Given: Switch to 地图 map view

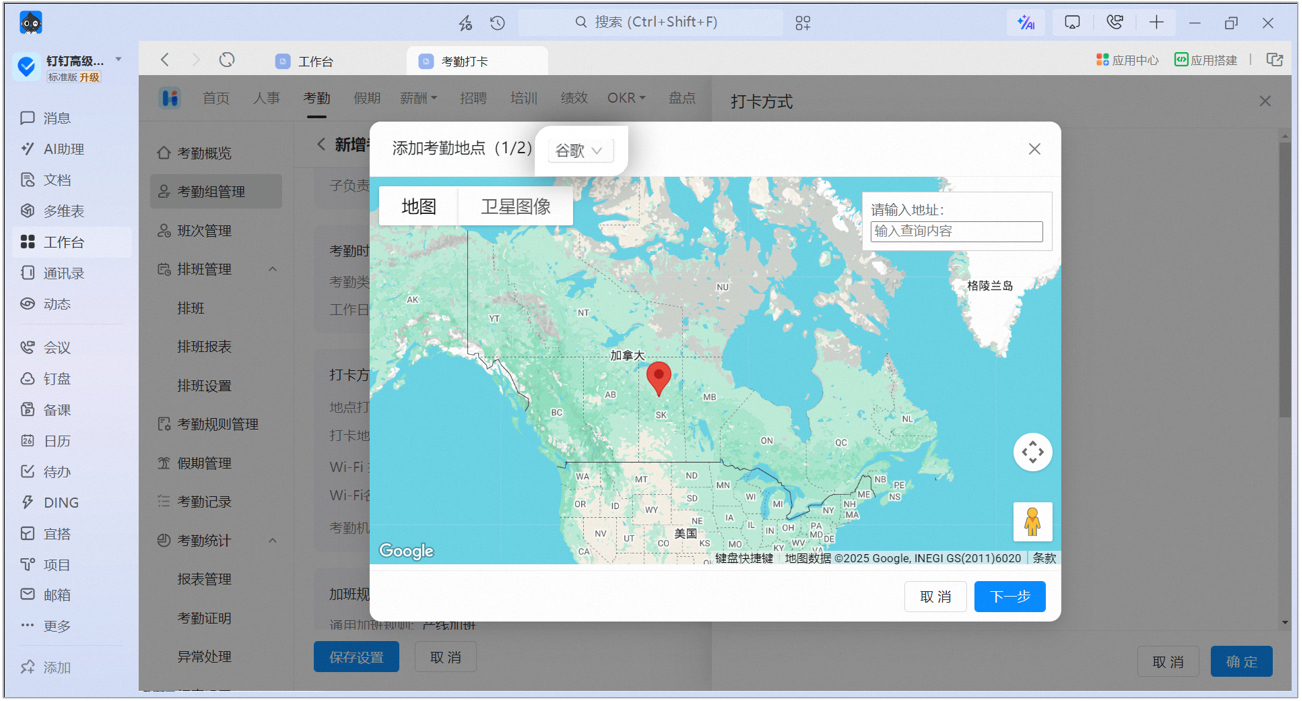Looking at the screenshot, I should coord(419,206).
